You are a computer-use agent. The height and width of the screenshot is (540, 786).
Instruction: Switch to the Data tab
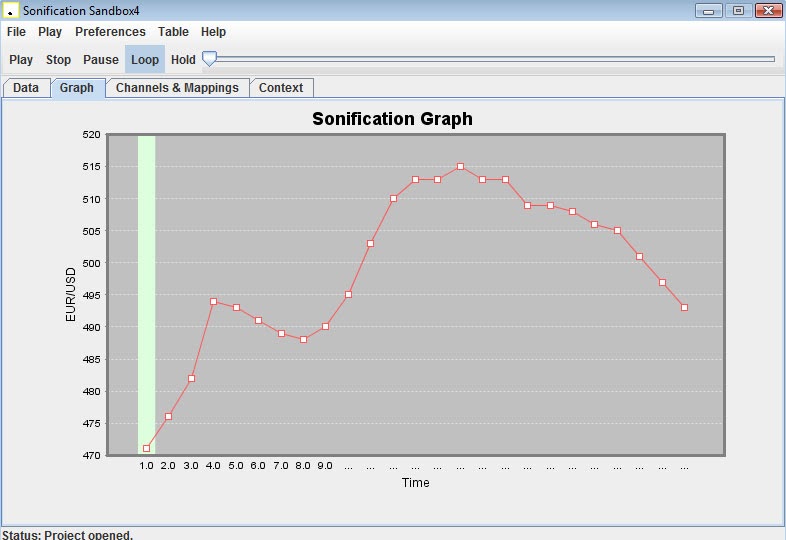(x=26, y=88)
